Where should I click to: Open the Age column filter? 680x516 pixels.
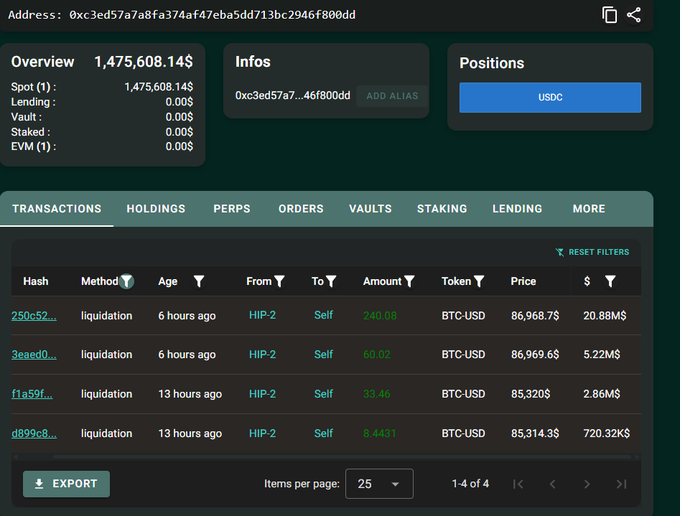pos(199,281)
